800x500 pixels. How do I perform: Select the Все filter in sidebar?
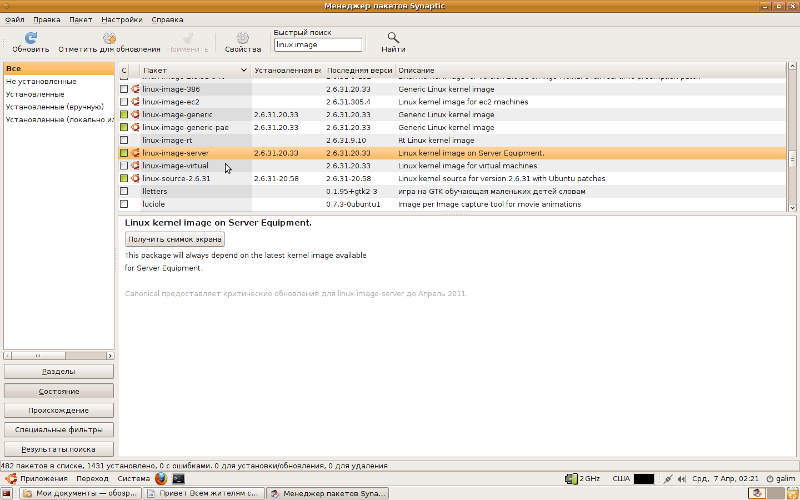[59, 68]
